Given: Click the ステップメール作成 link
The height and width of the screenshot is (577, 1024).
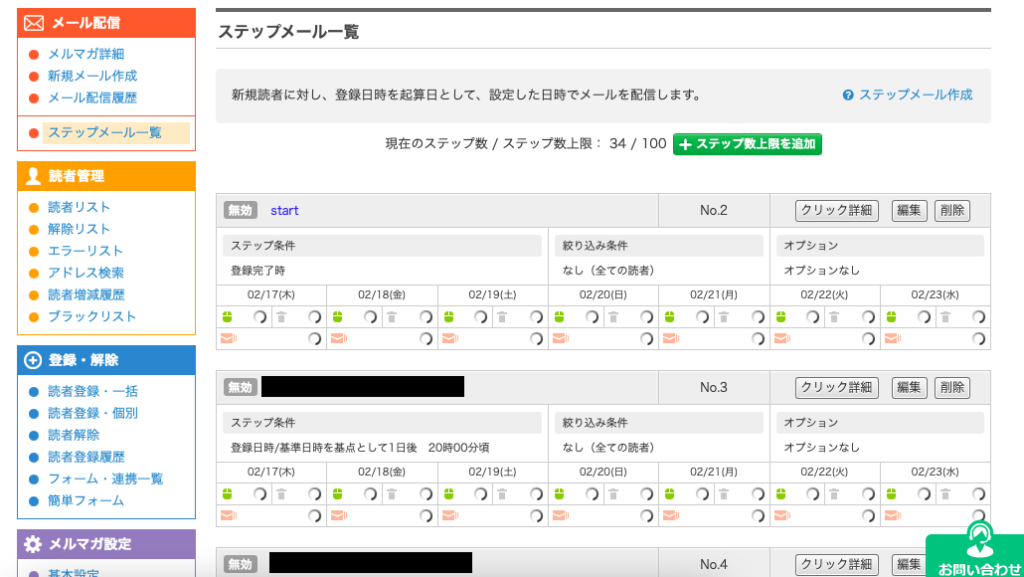Looking at the screenshot, I should point(915,95).
